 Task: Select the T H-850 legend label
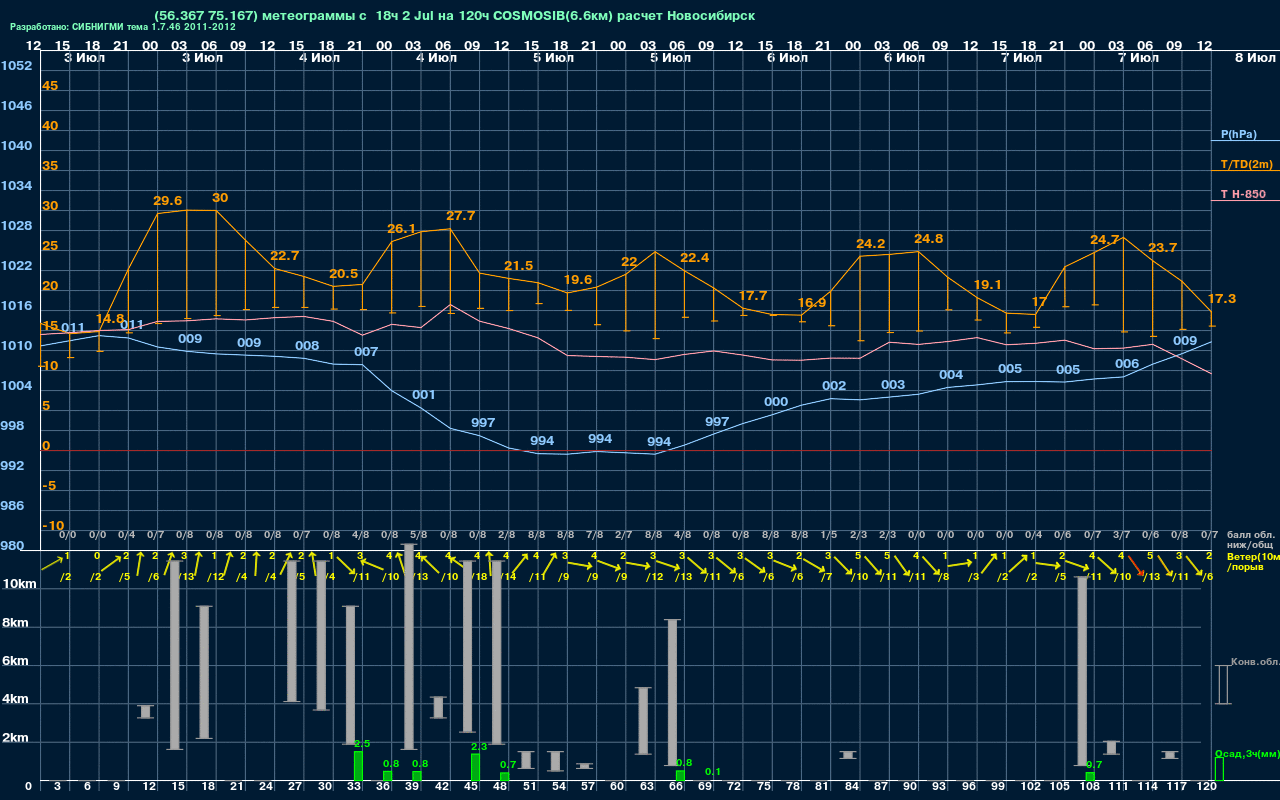(x=1243, y=194)
